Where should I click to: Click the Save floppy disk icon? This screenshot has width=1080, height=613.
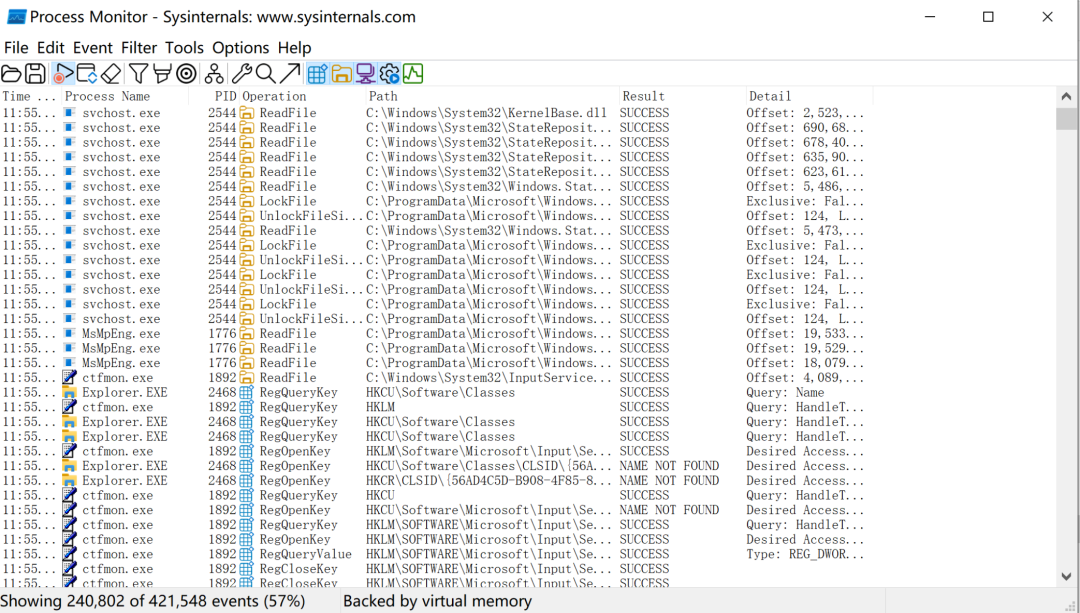pos(35,74)
